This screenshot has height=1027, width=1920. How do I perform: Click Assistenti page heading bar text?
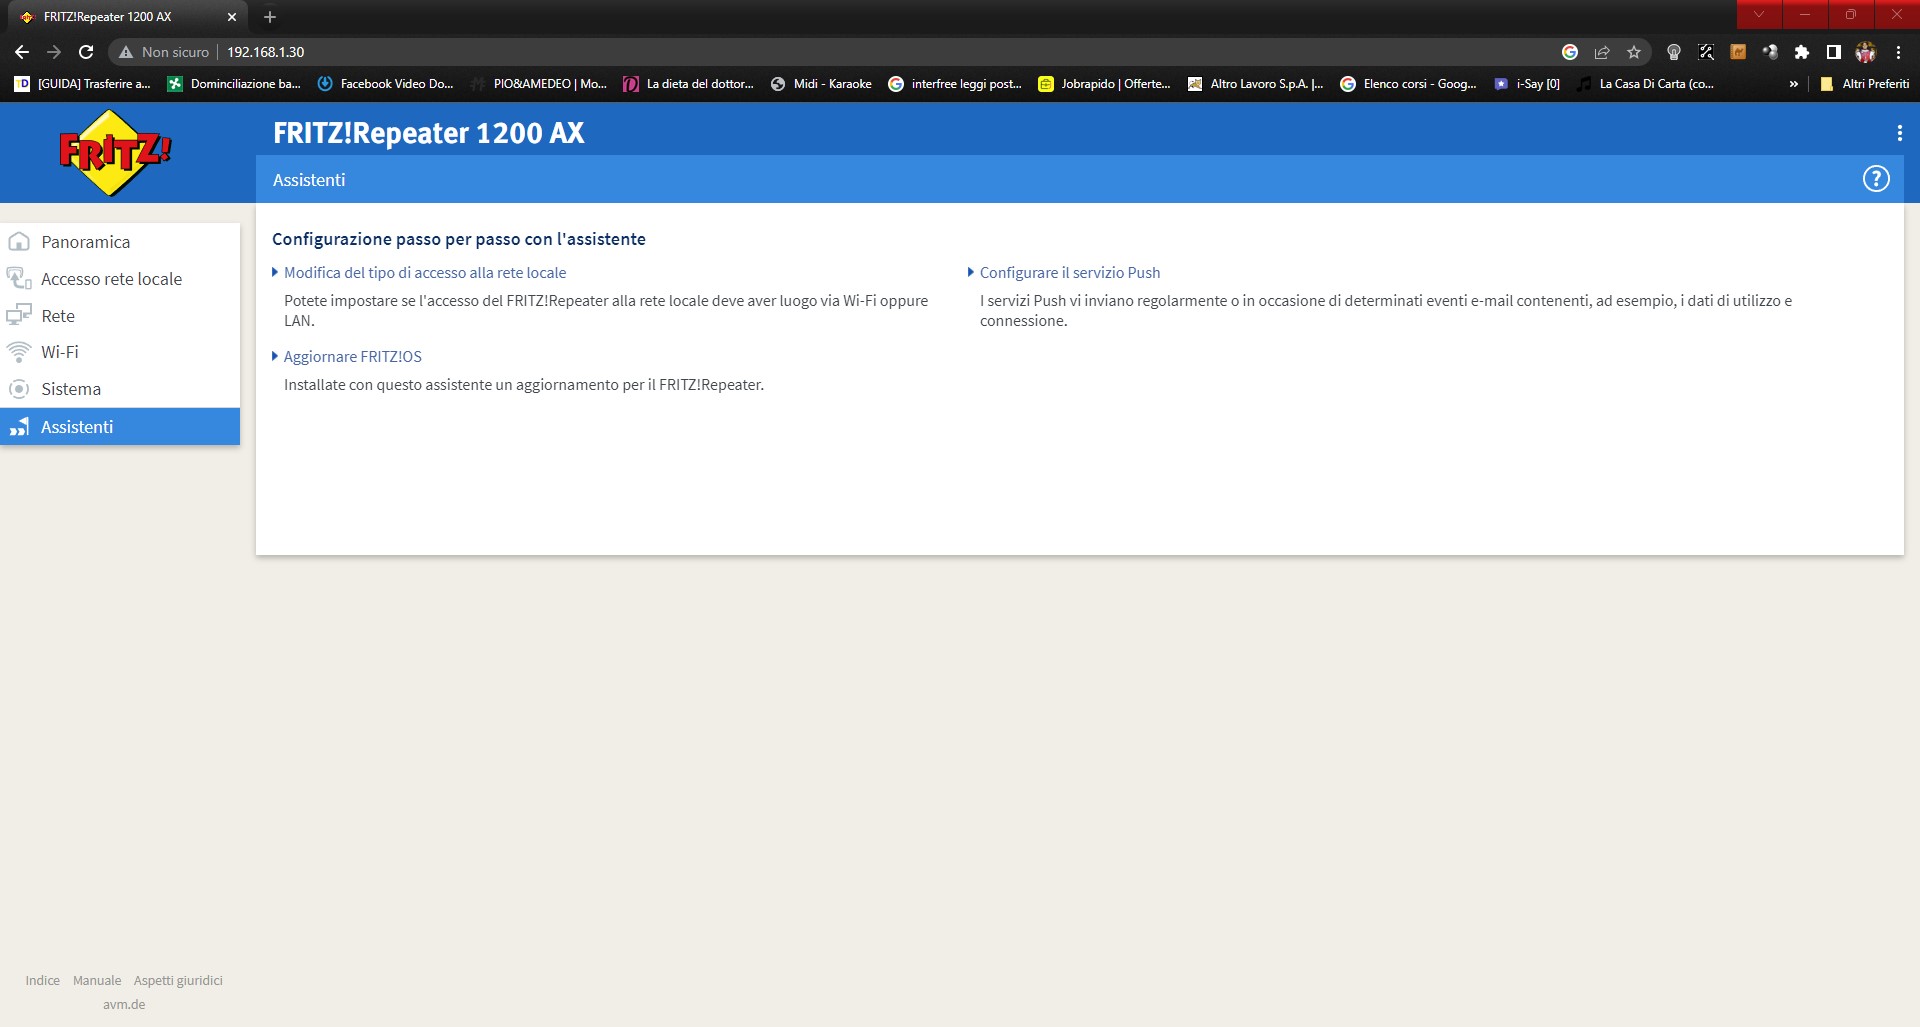[x=309, y=180]
